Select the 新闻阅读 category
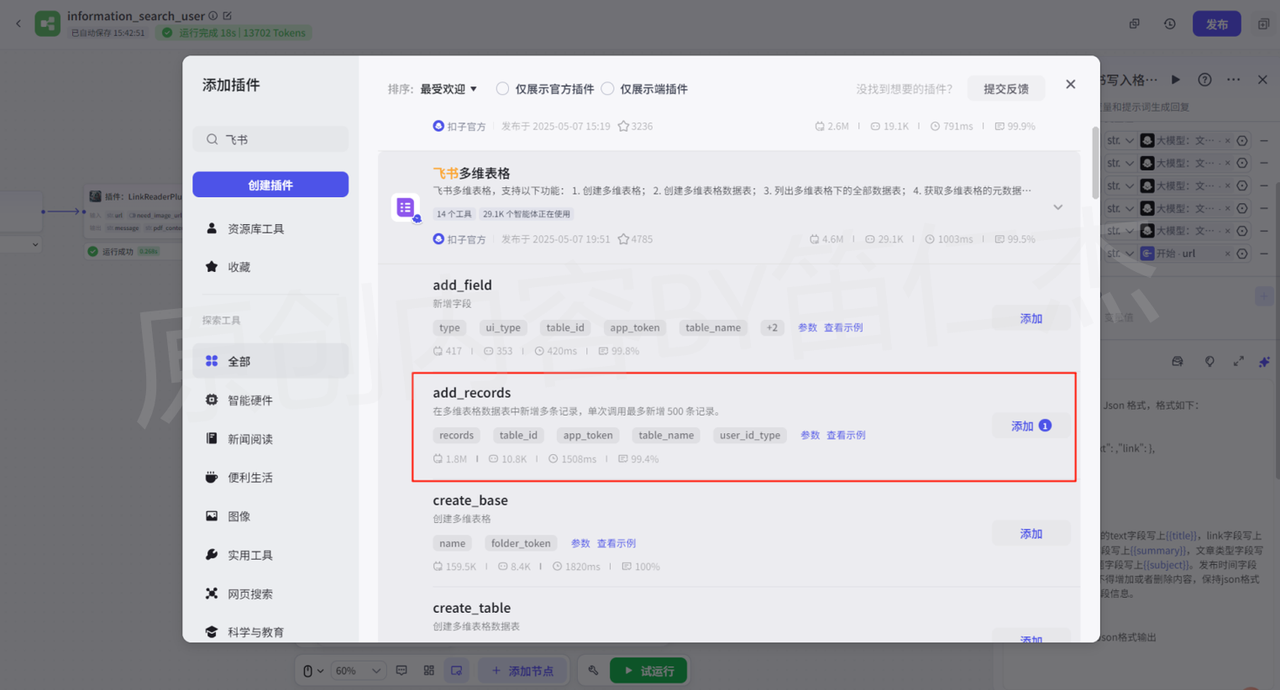 click(x=270, y=439)
